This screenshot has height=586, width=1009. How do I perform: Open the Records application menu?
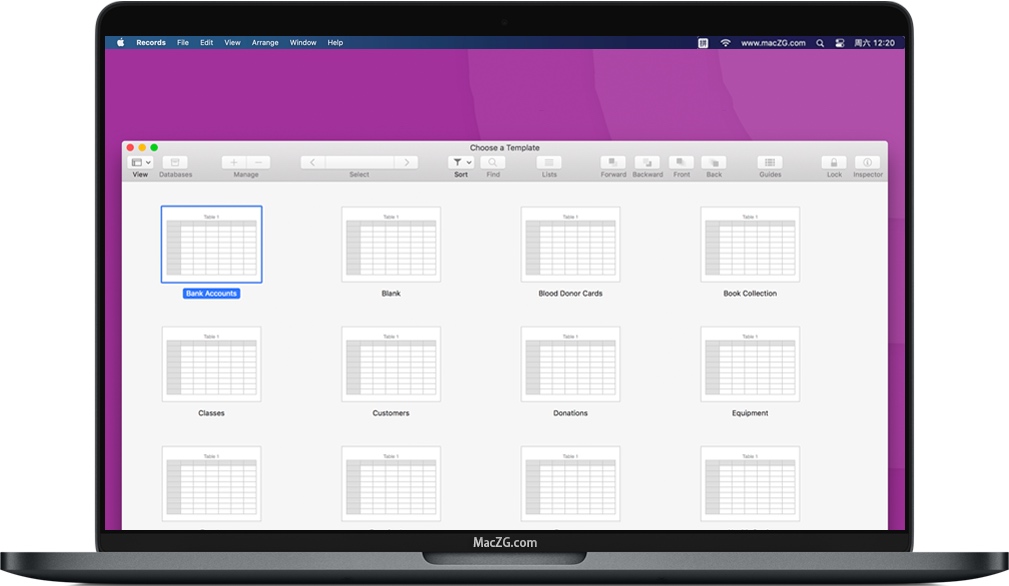(x=150, y=42)
